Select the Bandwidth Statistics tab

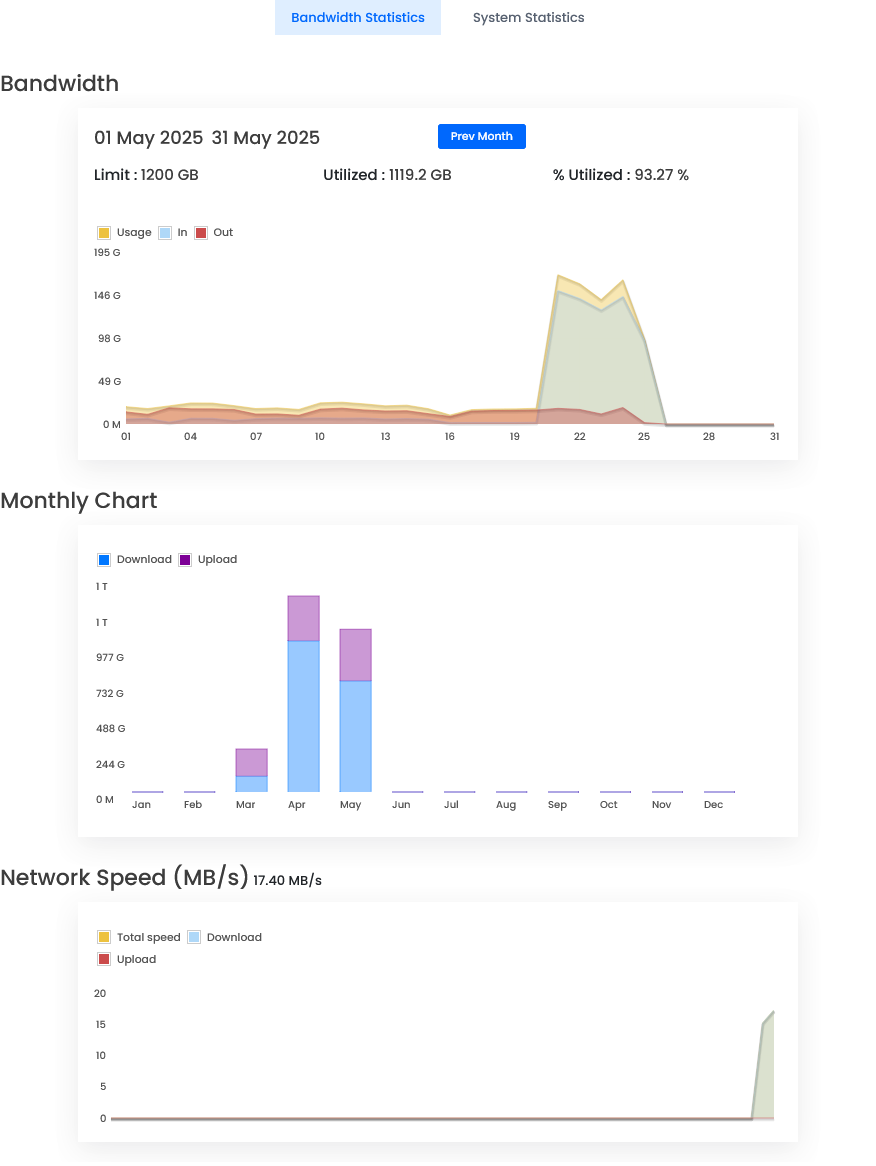point(357,18)
